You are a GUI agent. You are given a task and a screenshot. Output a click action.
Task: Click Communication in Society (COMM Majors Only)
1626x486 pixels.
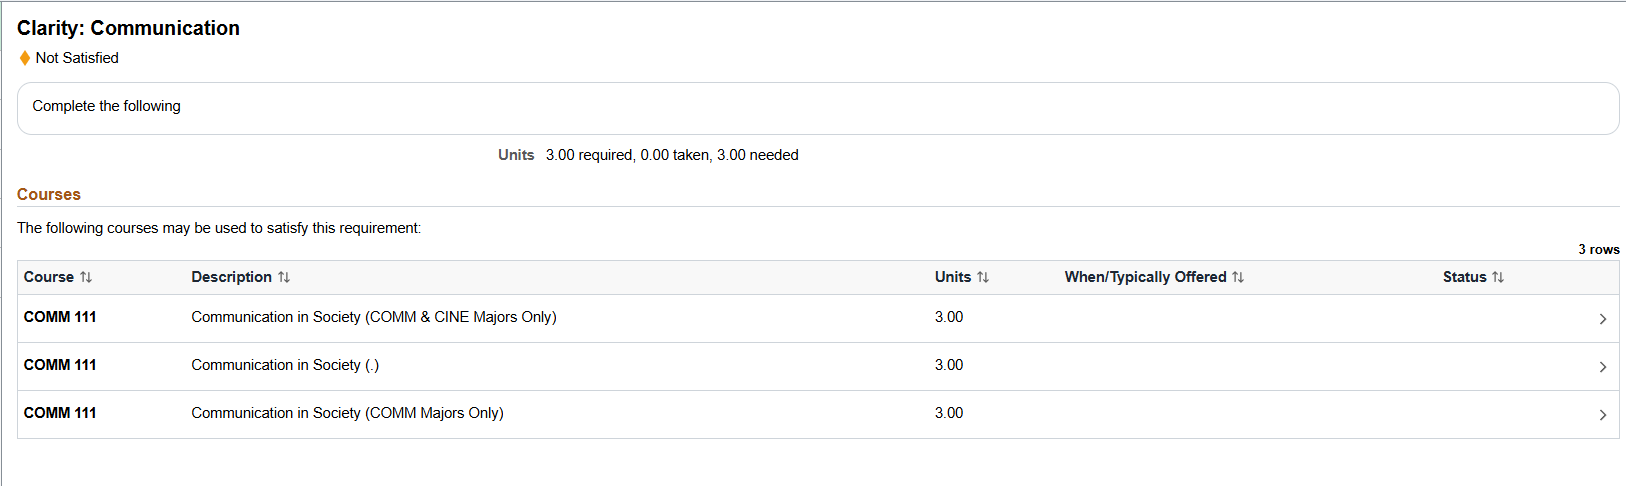(347, 413)
